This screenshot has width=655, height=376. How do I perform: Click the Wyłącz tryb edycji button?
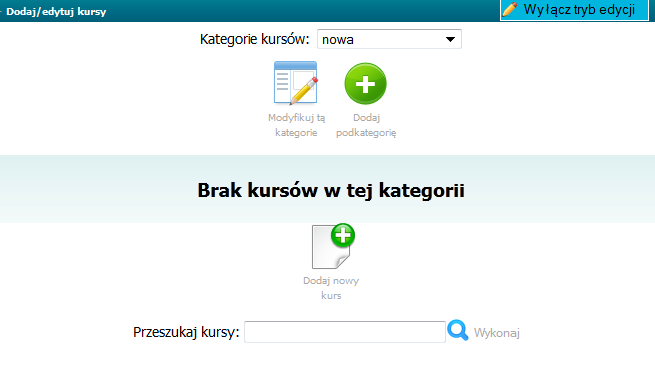pyautogui.click(x=574, y=10)
